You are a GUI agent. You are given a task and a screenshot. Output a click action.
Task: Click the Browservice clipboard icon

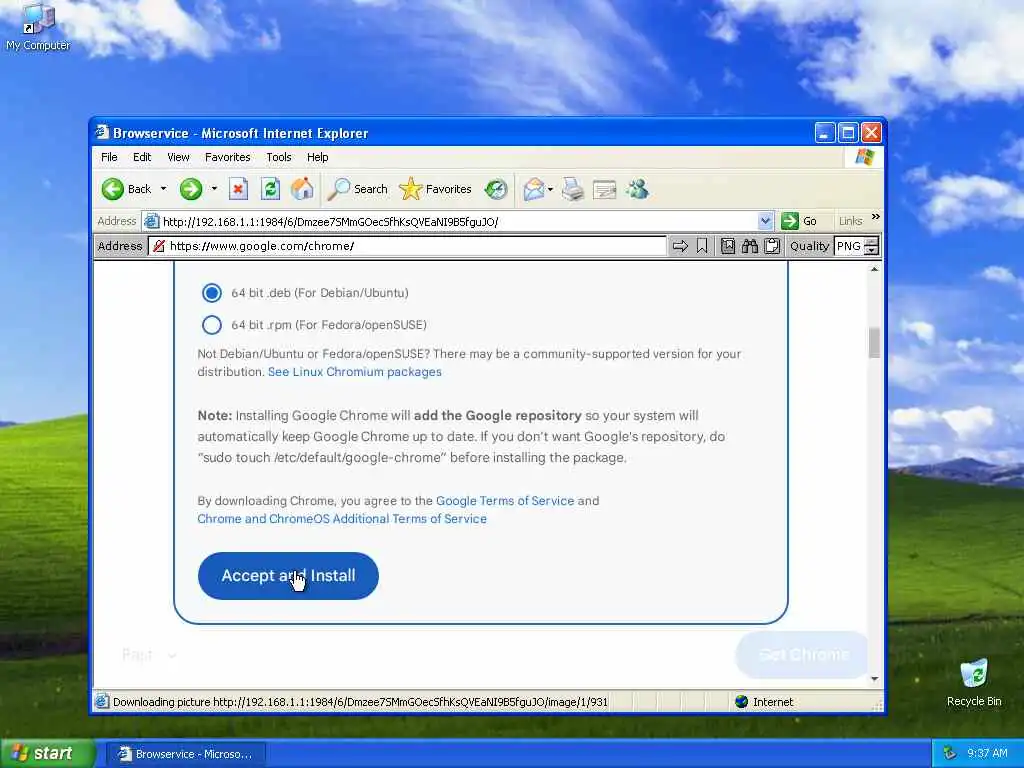click(772, 246)
